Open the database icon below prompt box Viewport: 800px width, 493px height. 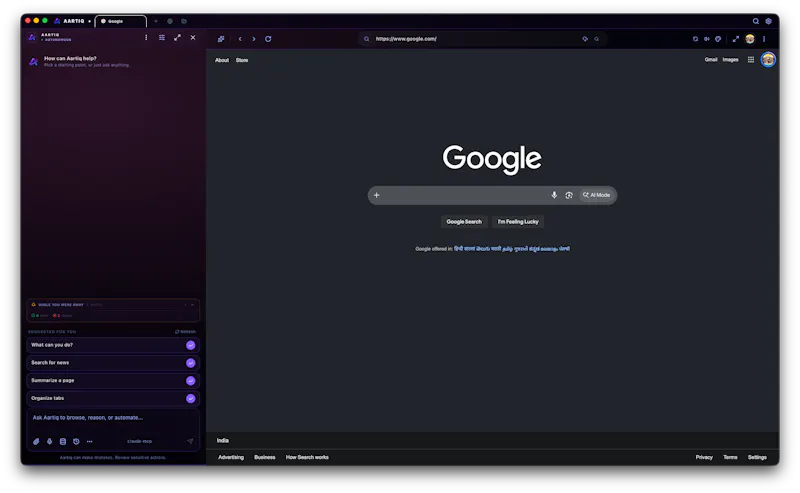point(63,441)
